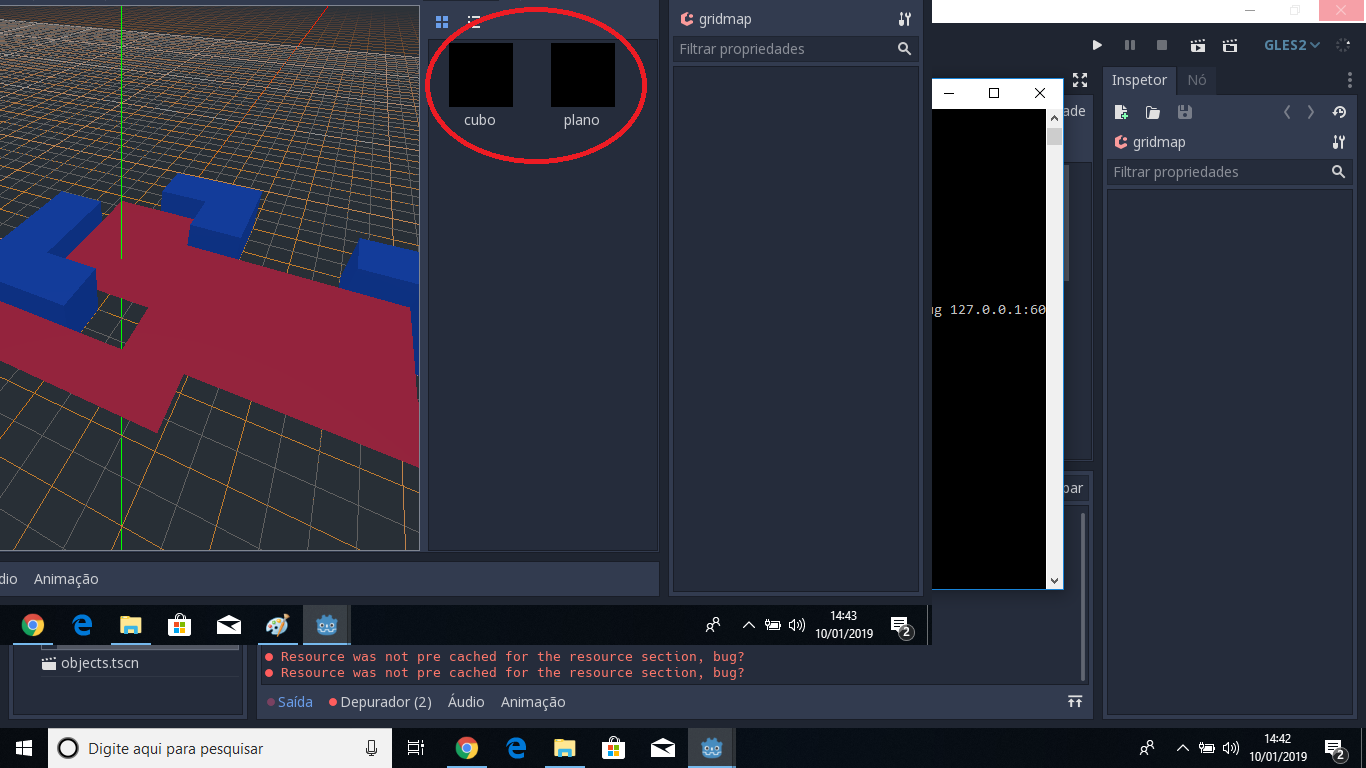Select the cubo mesh in the MeshLibrary
Screen dimensions: 1366x768
click(479, 74)
